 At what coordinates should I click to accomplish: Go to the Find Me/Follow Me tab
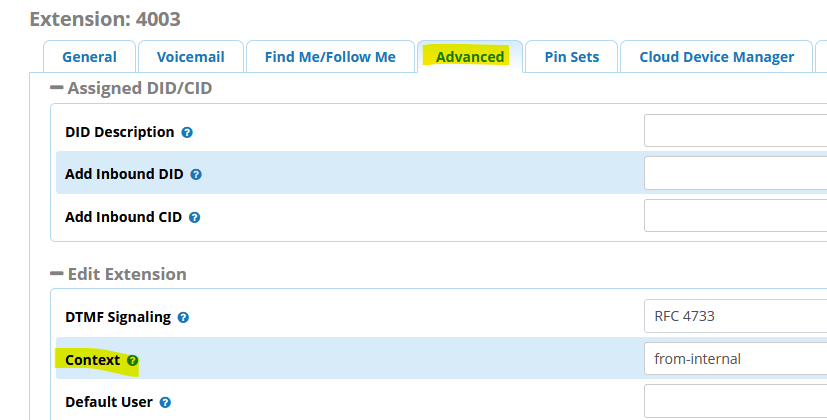[330, 57]
